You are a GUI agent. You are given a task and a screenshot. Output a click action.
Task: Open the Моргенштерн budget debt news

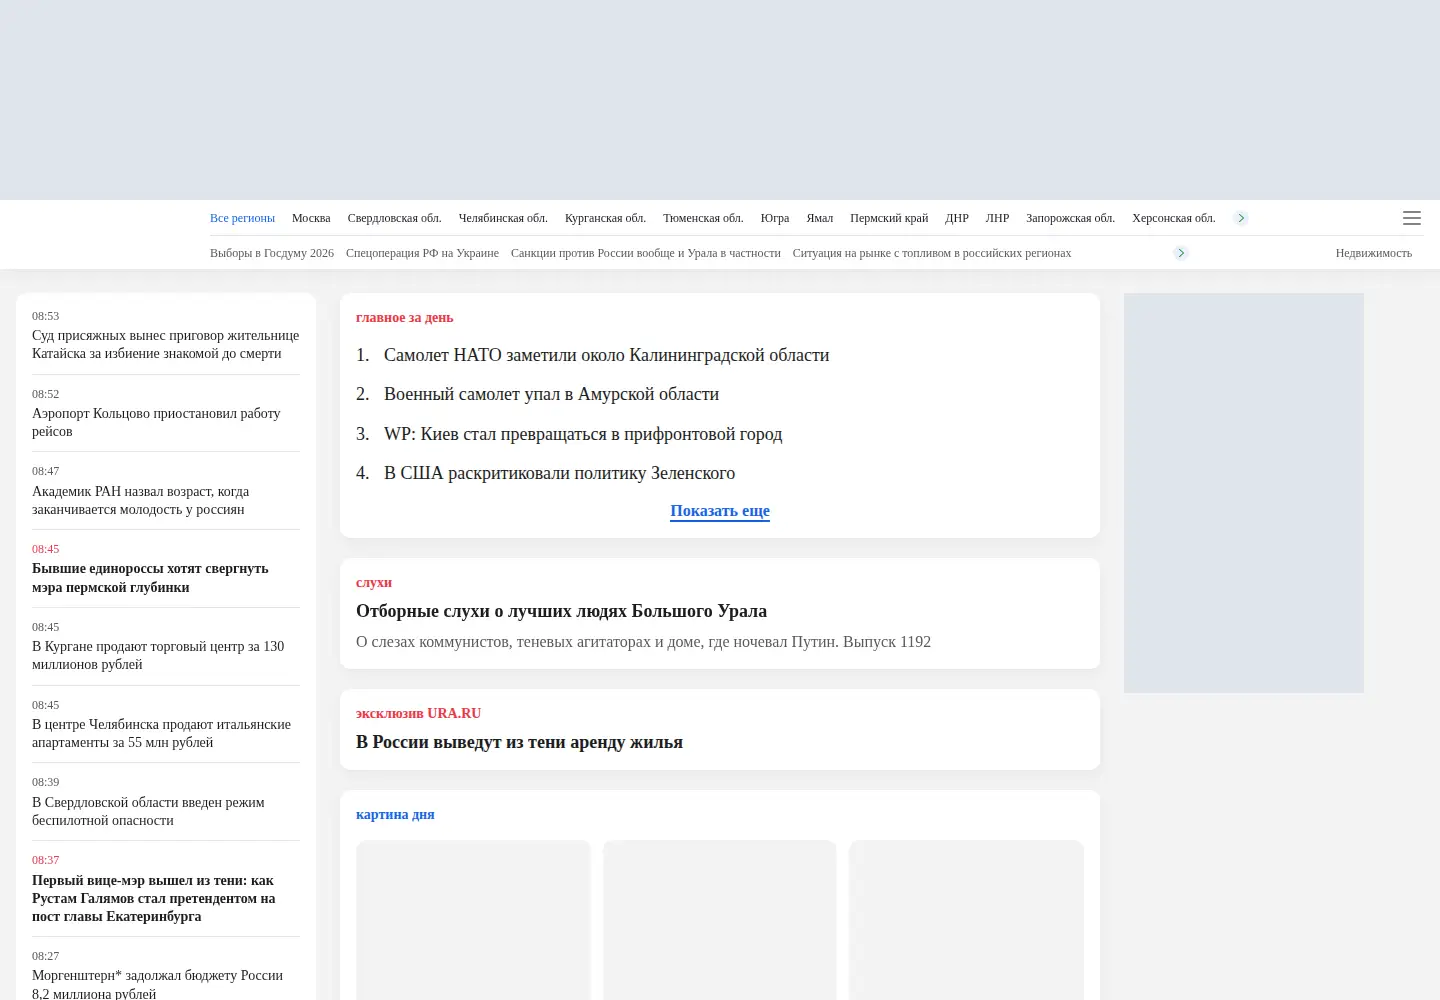[157, 984]
